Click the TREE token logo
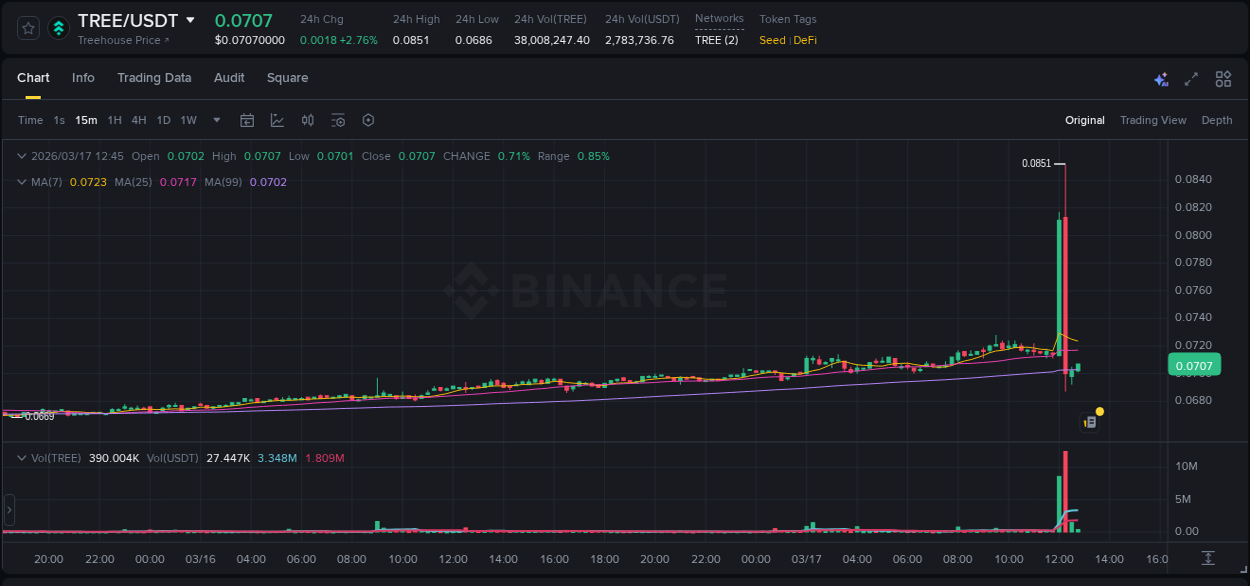The image size is (1250, 586). pyautogui.click(x=58, y=26)
